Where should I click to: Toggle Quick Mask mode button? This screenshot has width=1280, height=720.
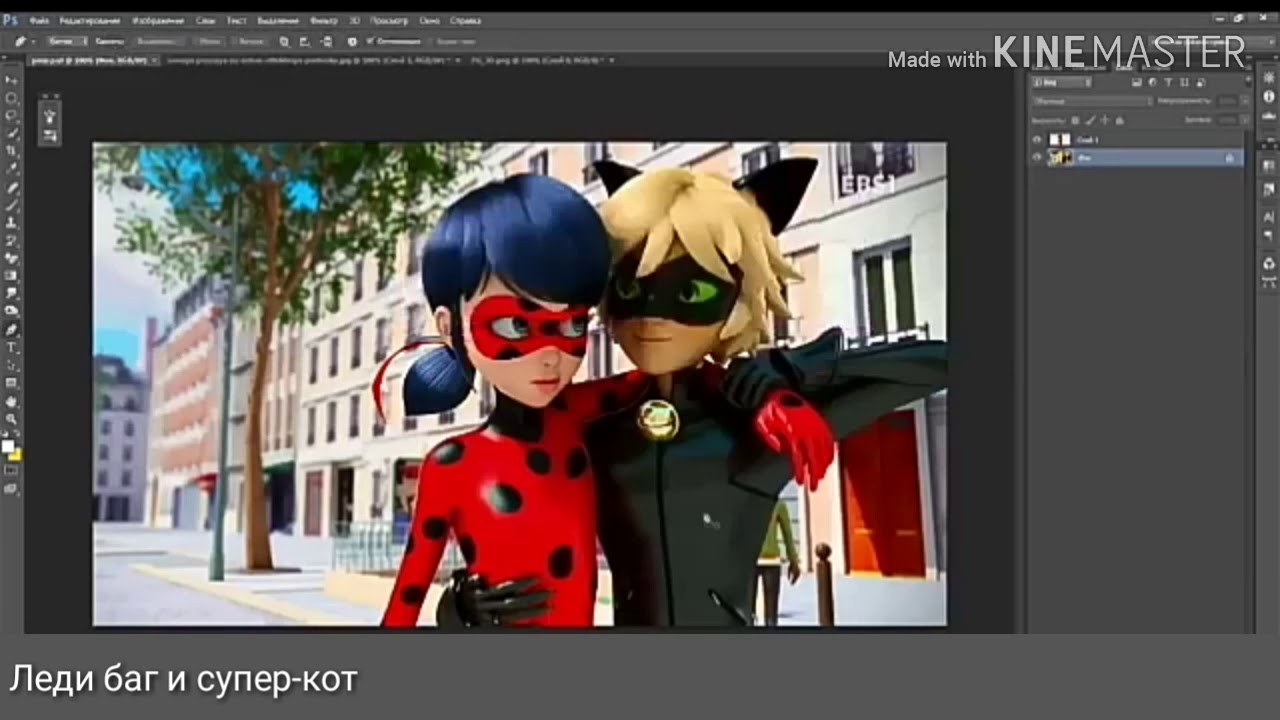pos(11,471)
